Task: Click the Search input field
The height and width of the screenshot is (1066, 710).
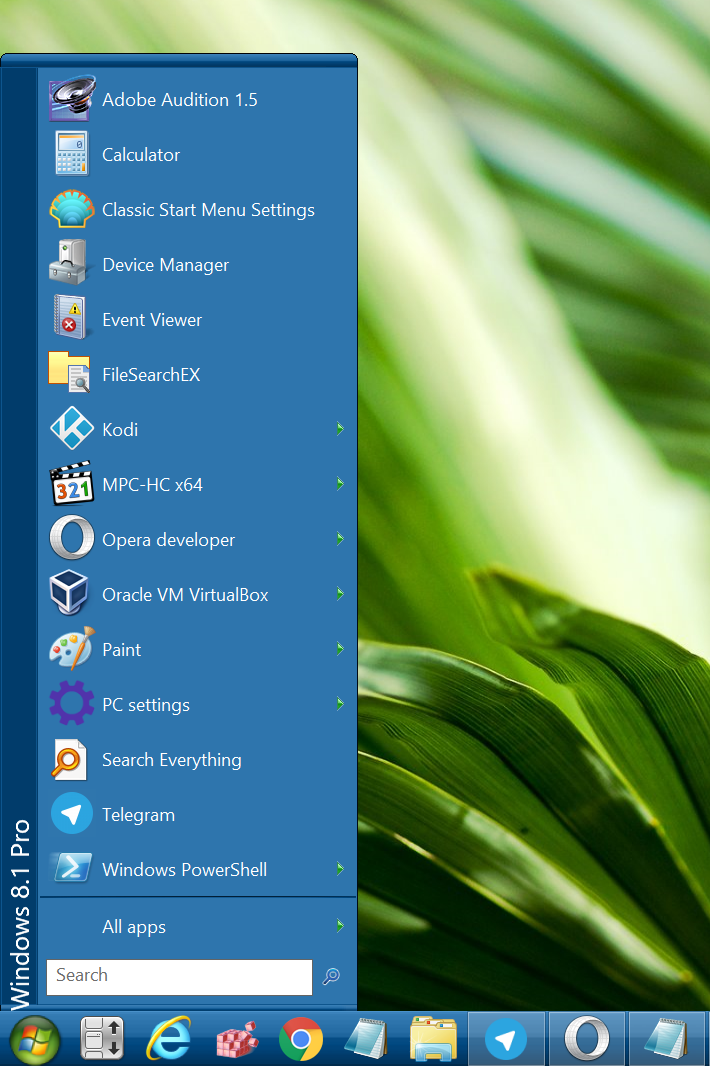Action: tap(180, 977)
